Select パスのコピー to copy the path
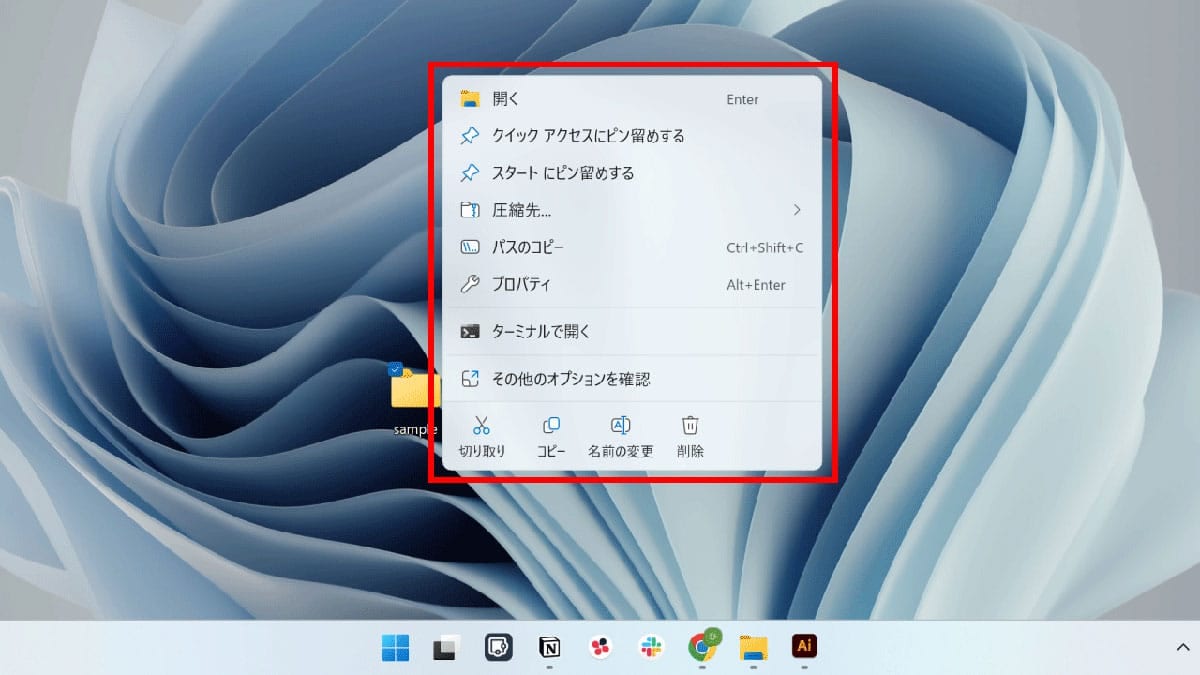 click(527, 247)
